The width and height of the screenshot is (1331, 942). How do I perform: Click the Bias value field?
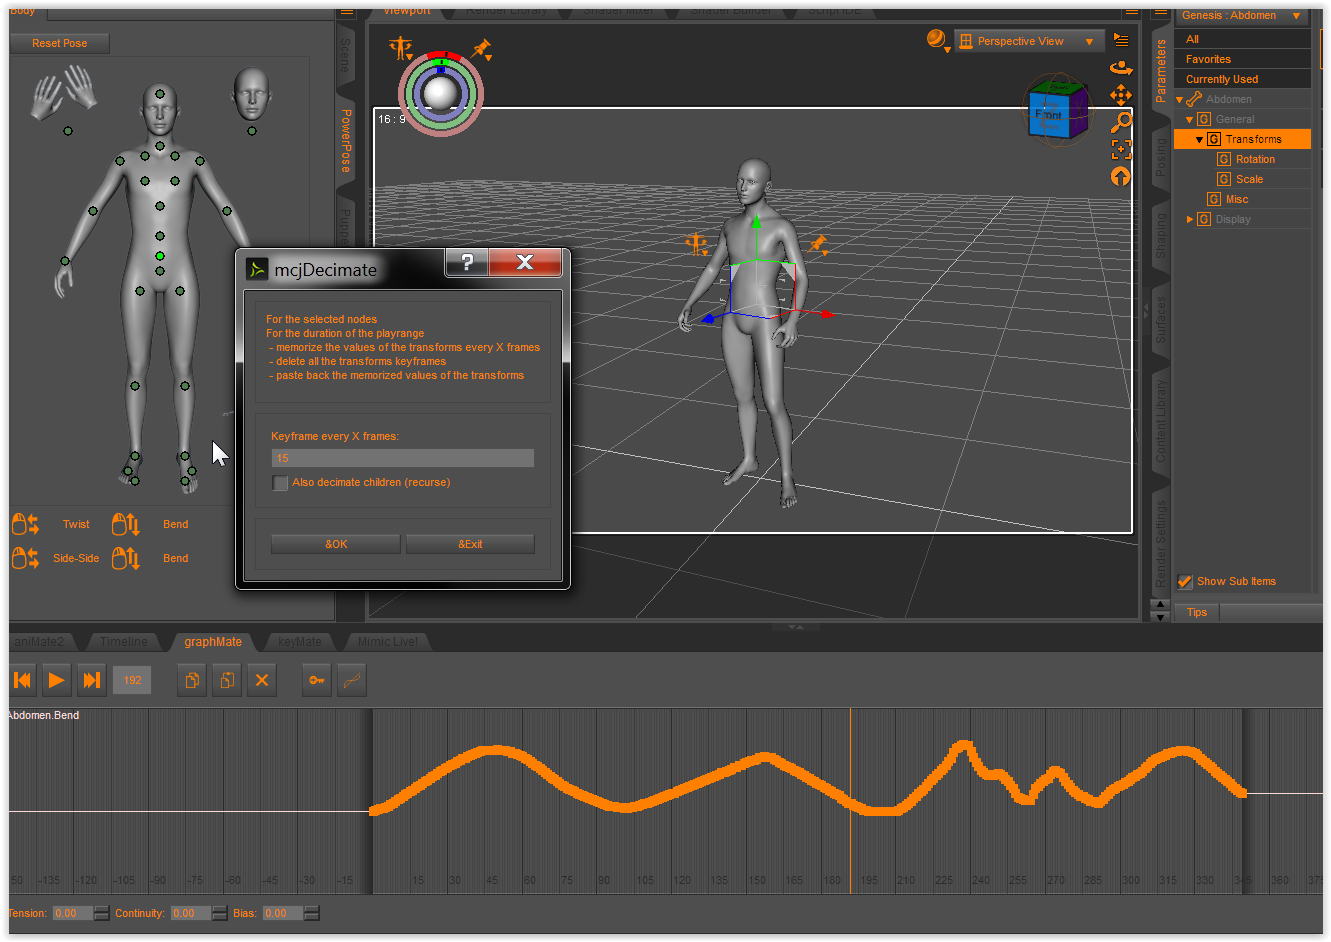tap(282, 913)
